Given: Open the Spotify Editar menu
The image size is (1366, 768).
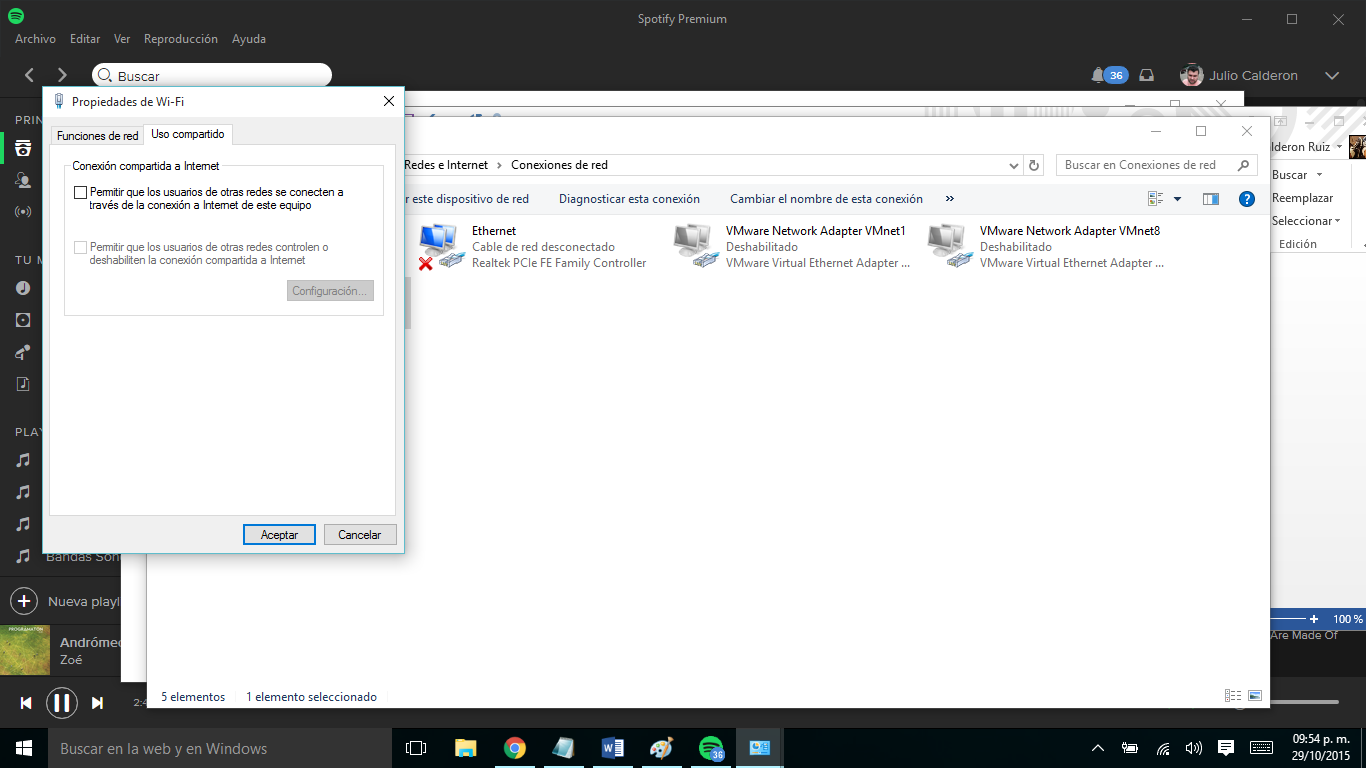Looking at the screenshot, I should [85, 39].
